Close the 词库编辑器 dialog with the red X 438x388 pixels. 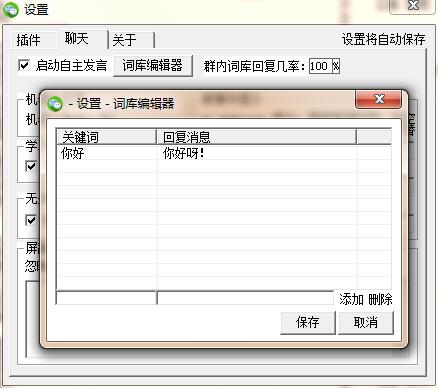point(378,99)
